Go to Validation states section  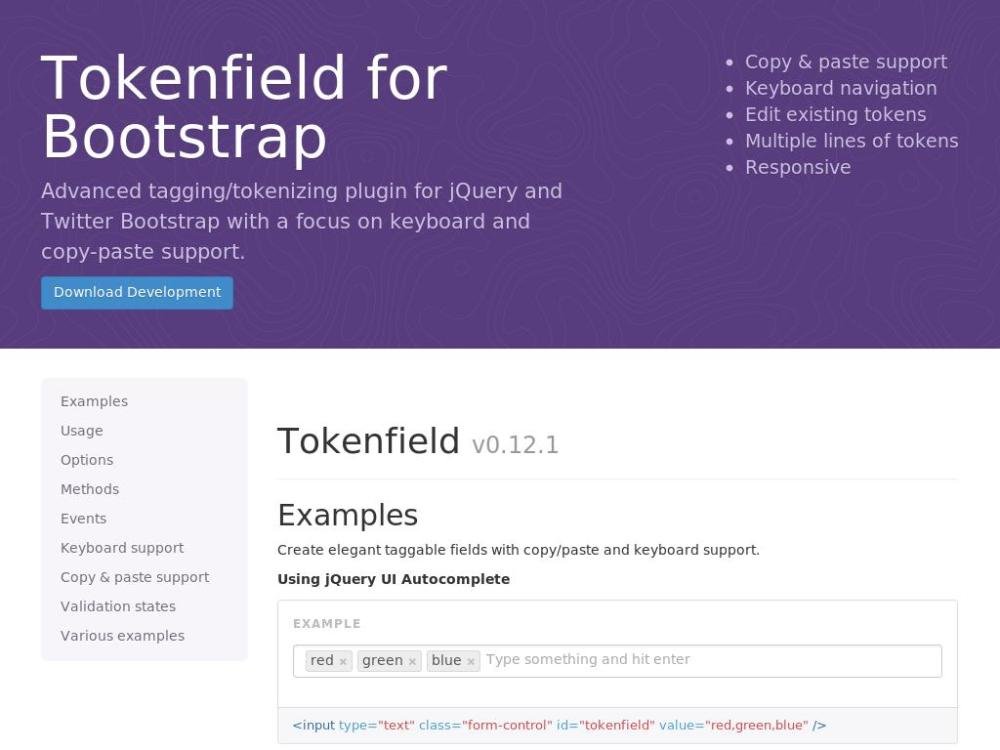118,607
